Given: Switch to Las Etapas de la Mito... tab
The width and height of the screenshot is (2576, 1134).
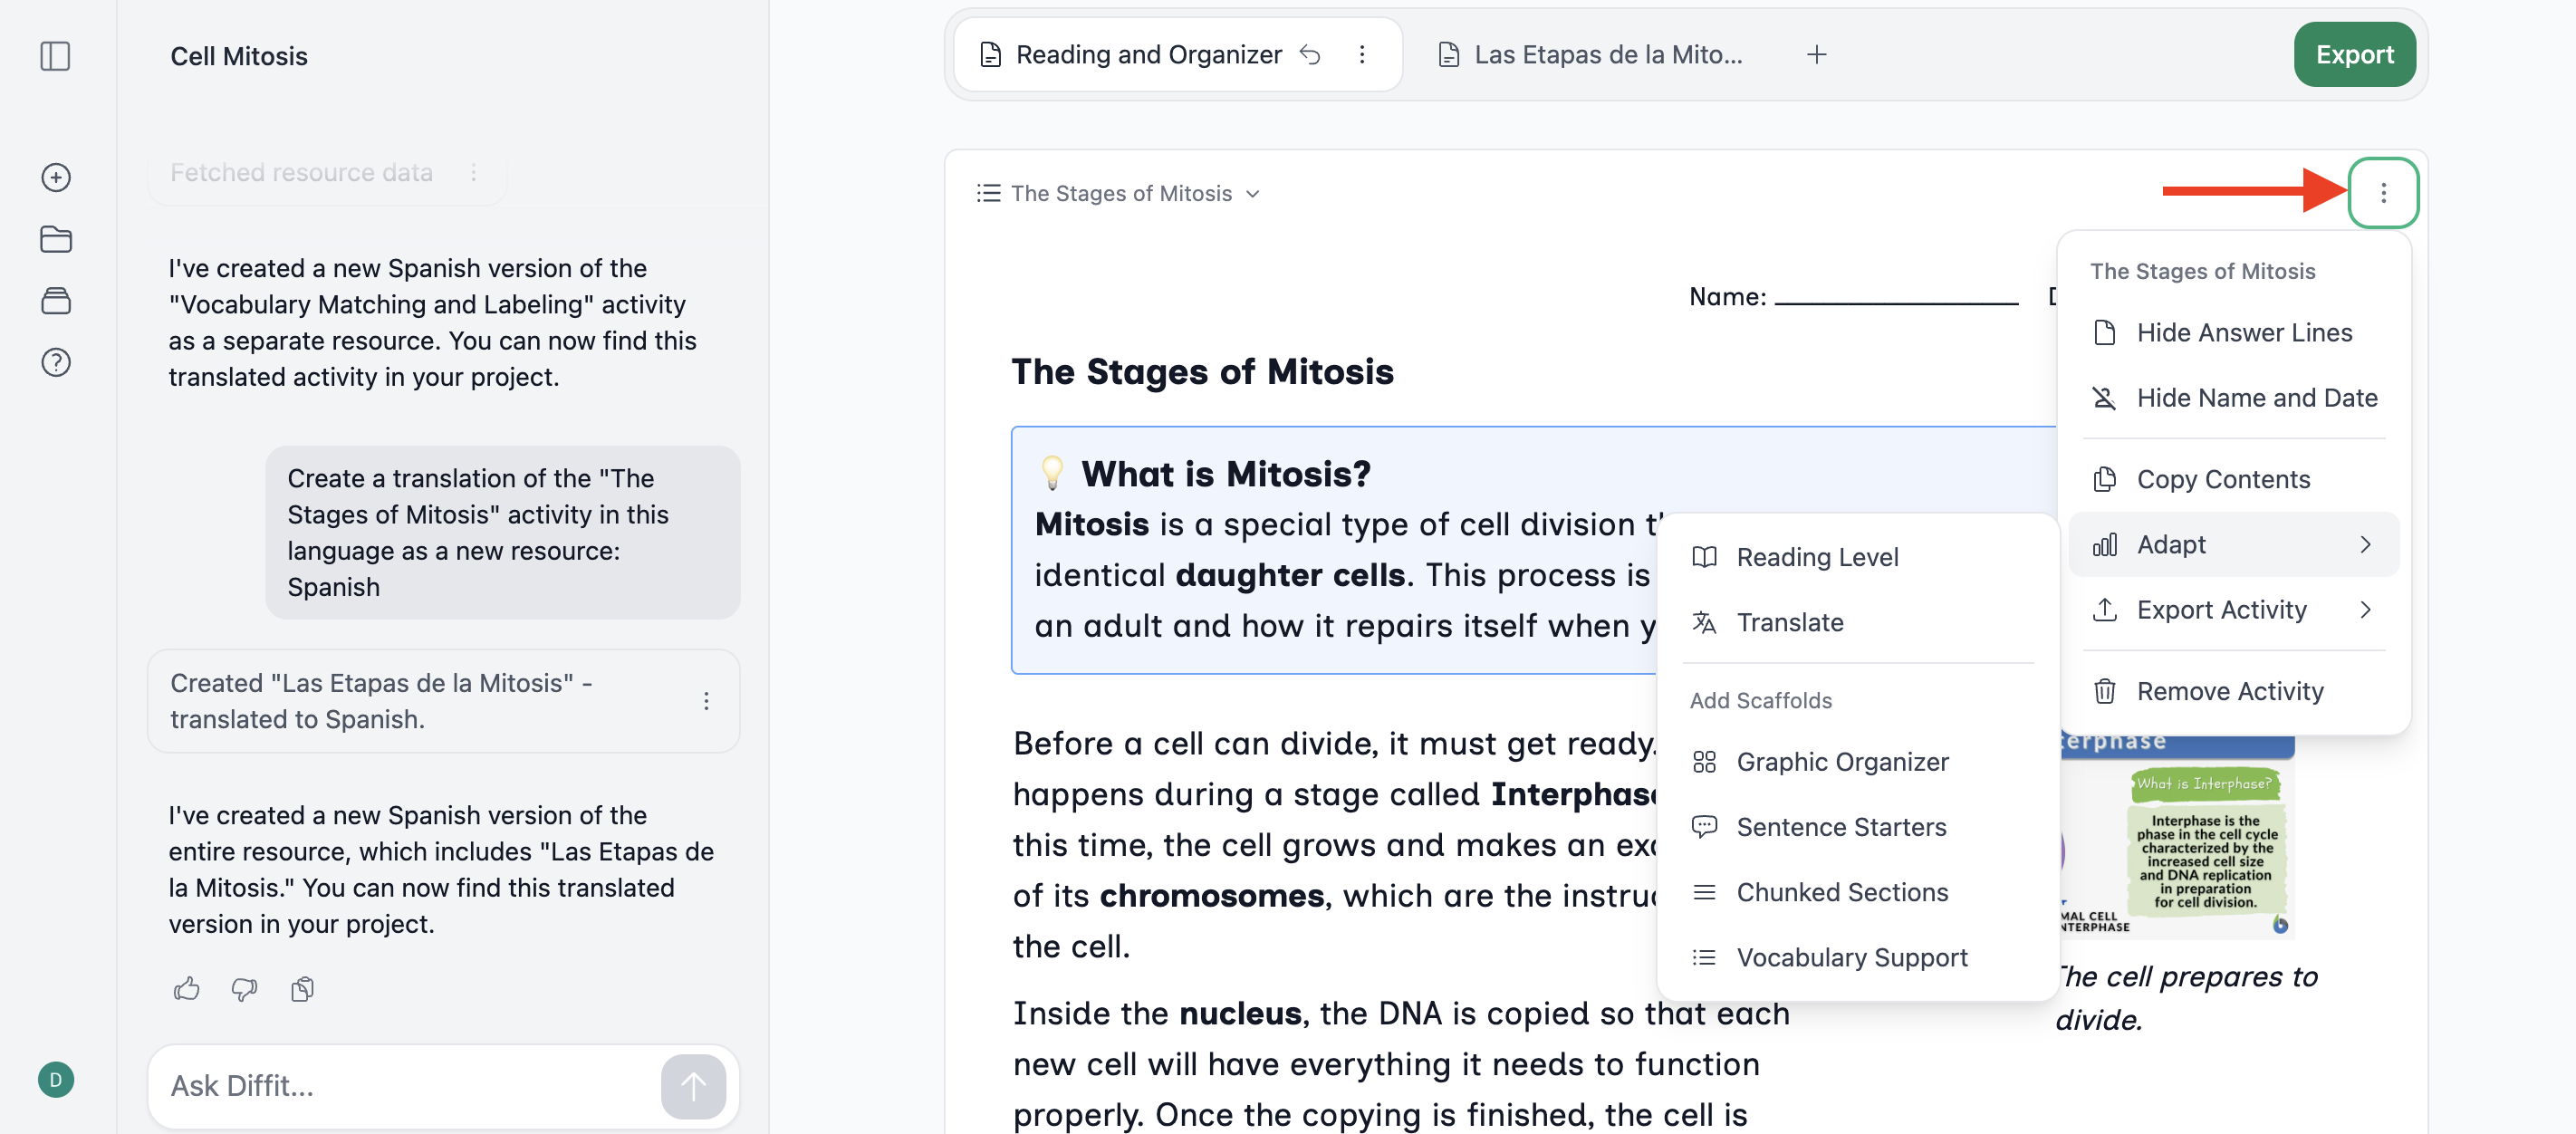Looking at the screenshot, I should pyautogui.click(x=1591, y=54).
